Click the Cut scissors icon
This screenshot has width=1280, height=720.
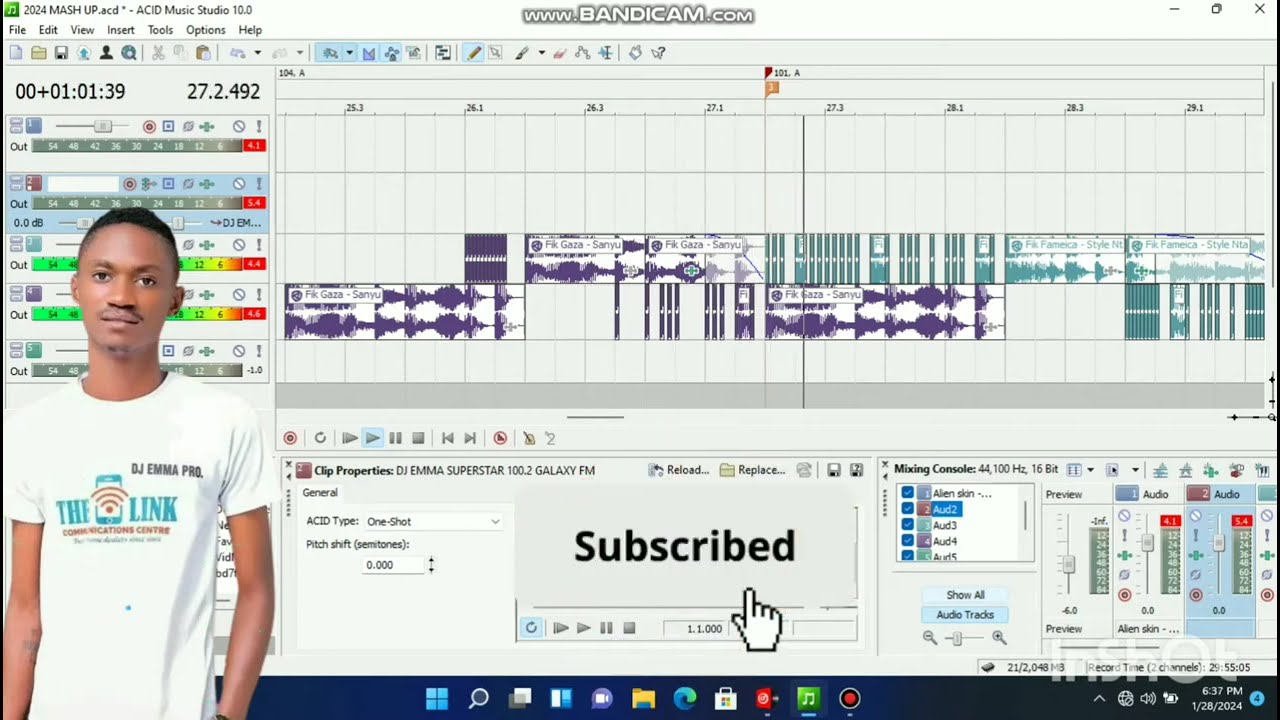[x=157, y=53]
